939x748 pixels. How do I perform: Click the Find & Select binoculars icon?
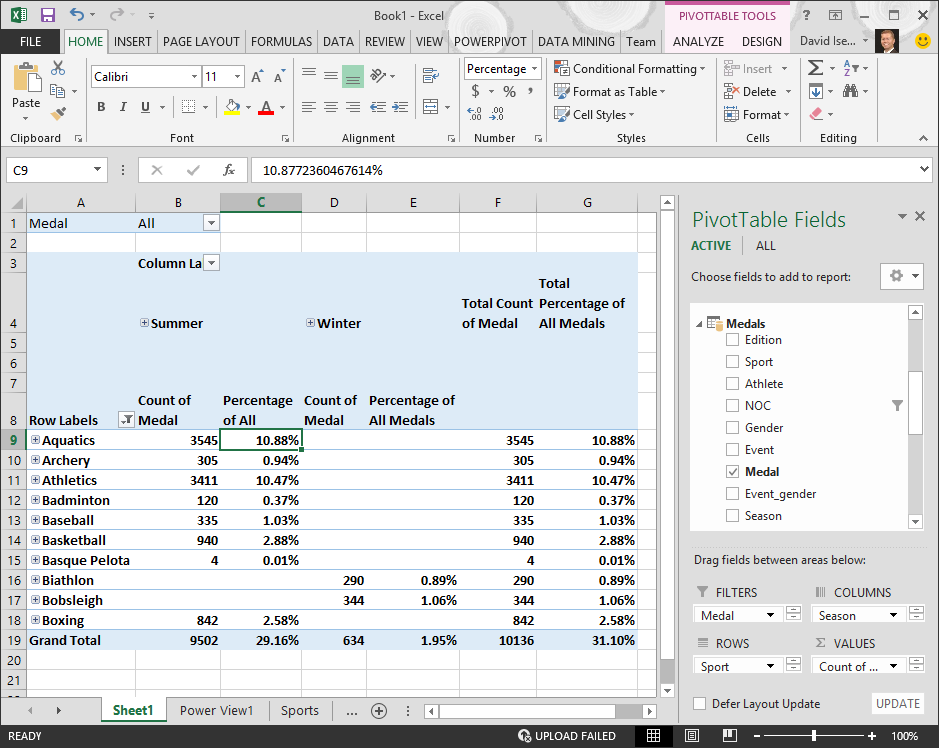pos(851,90)
